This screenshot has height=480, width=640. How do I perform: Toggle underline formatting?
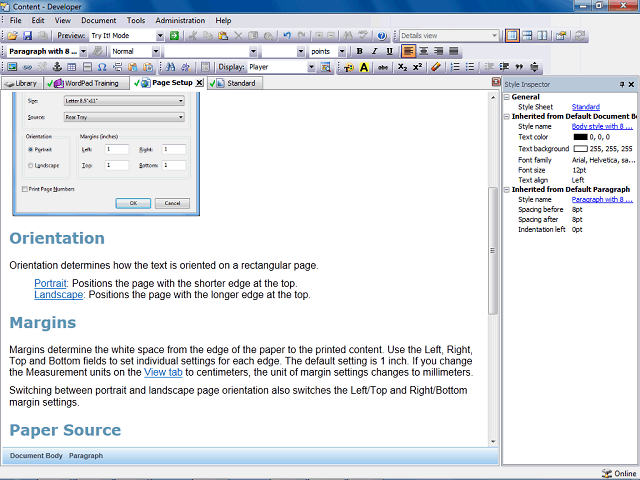point(389,51)
